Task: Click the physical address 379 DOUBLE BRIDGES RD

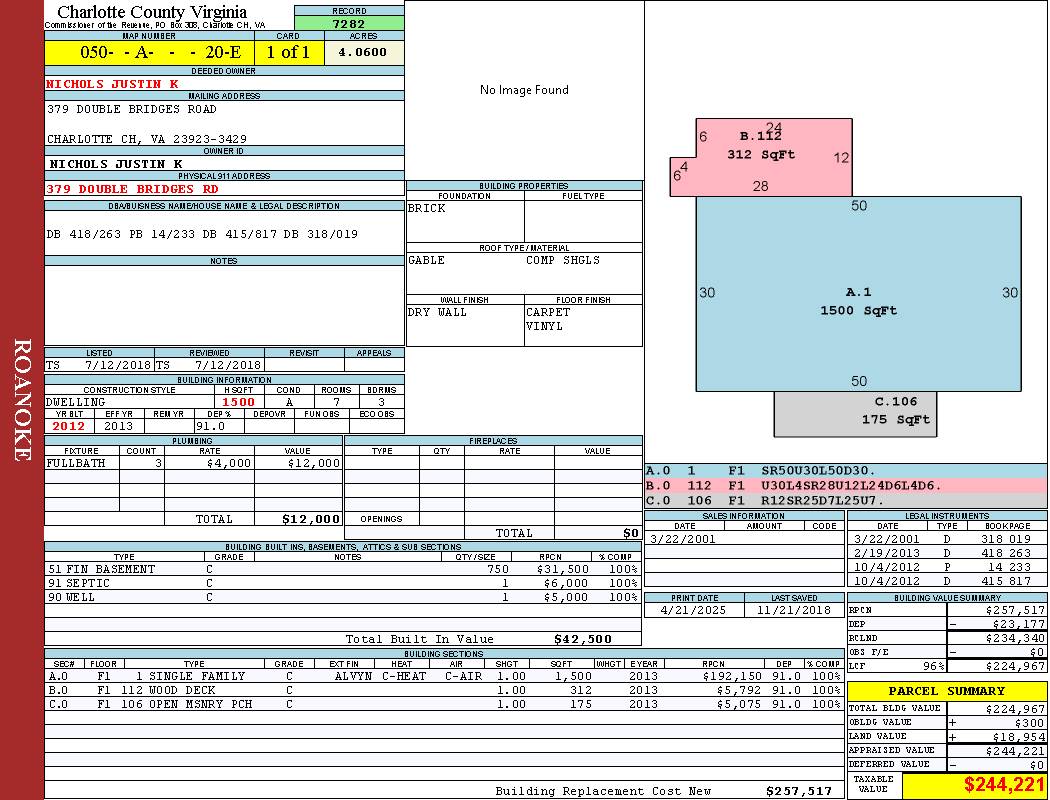Action: (132, 188)
